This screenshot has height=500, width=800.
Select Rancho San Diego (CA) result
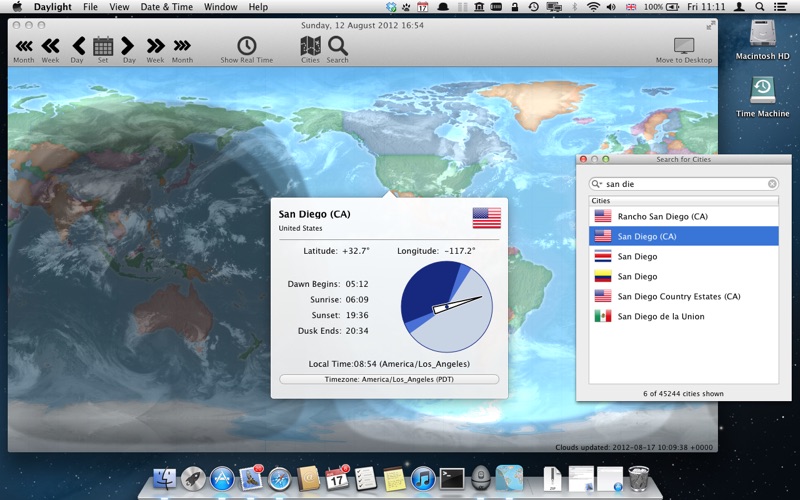[662, 216]
